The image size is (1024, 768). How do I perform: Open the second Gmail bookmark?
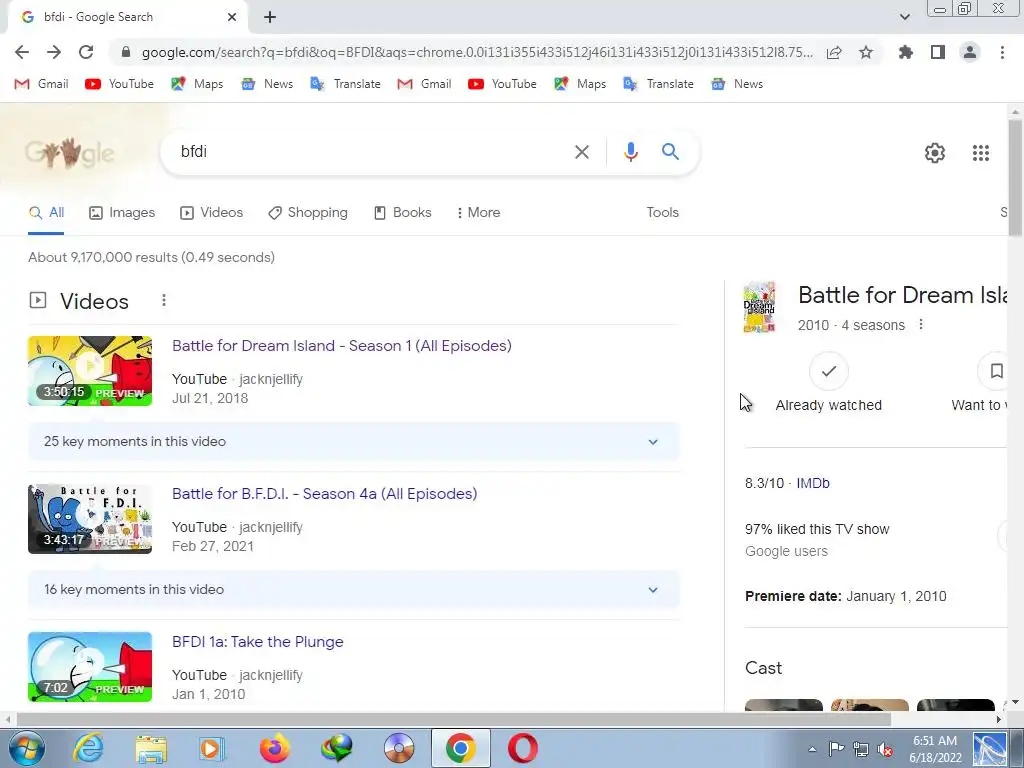[x=424, y=84]
